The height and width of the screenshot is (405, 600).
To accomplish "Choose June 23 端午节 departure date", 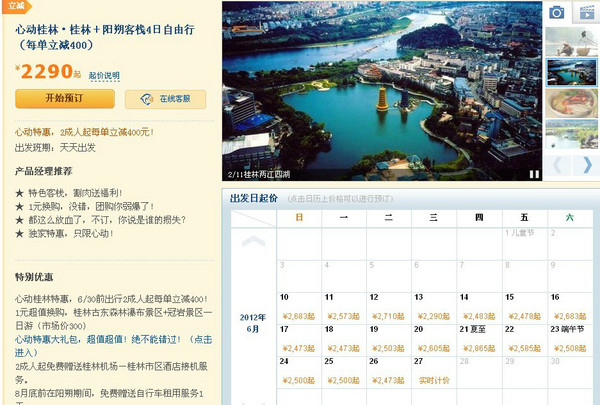I will 568,339.
